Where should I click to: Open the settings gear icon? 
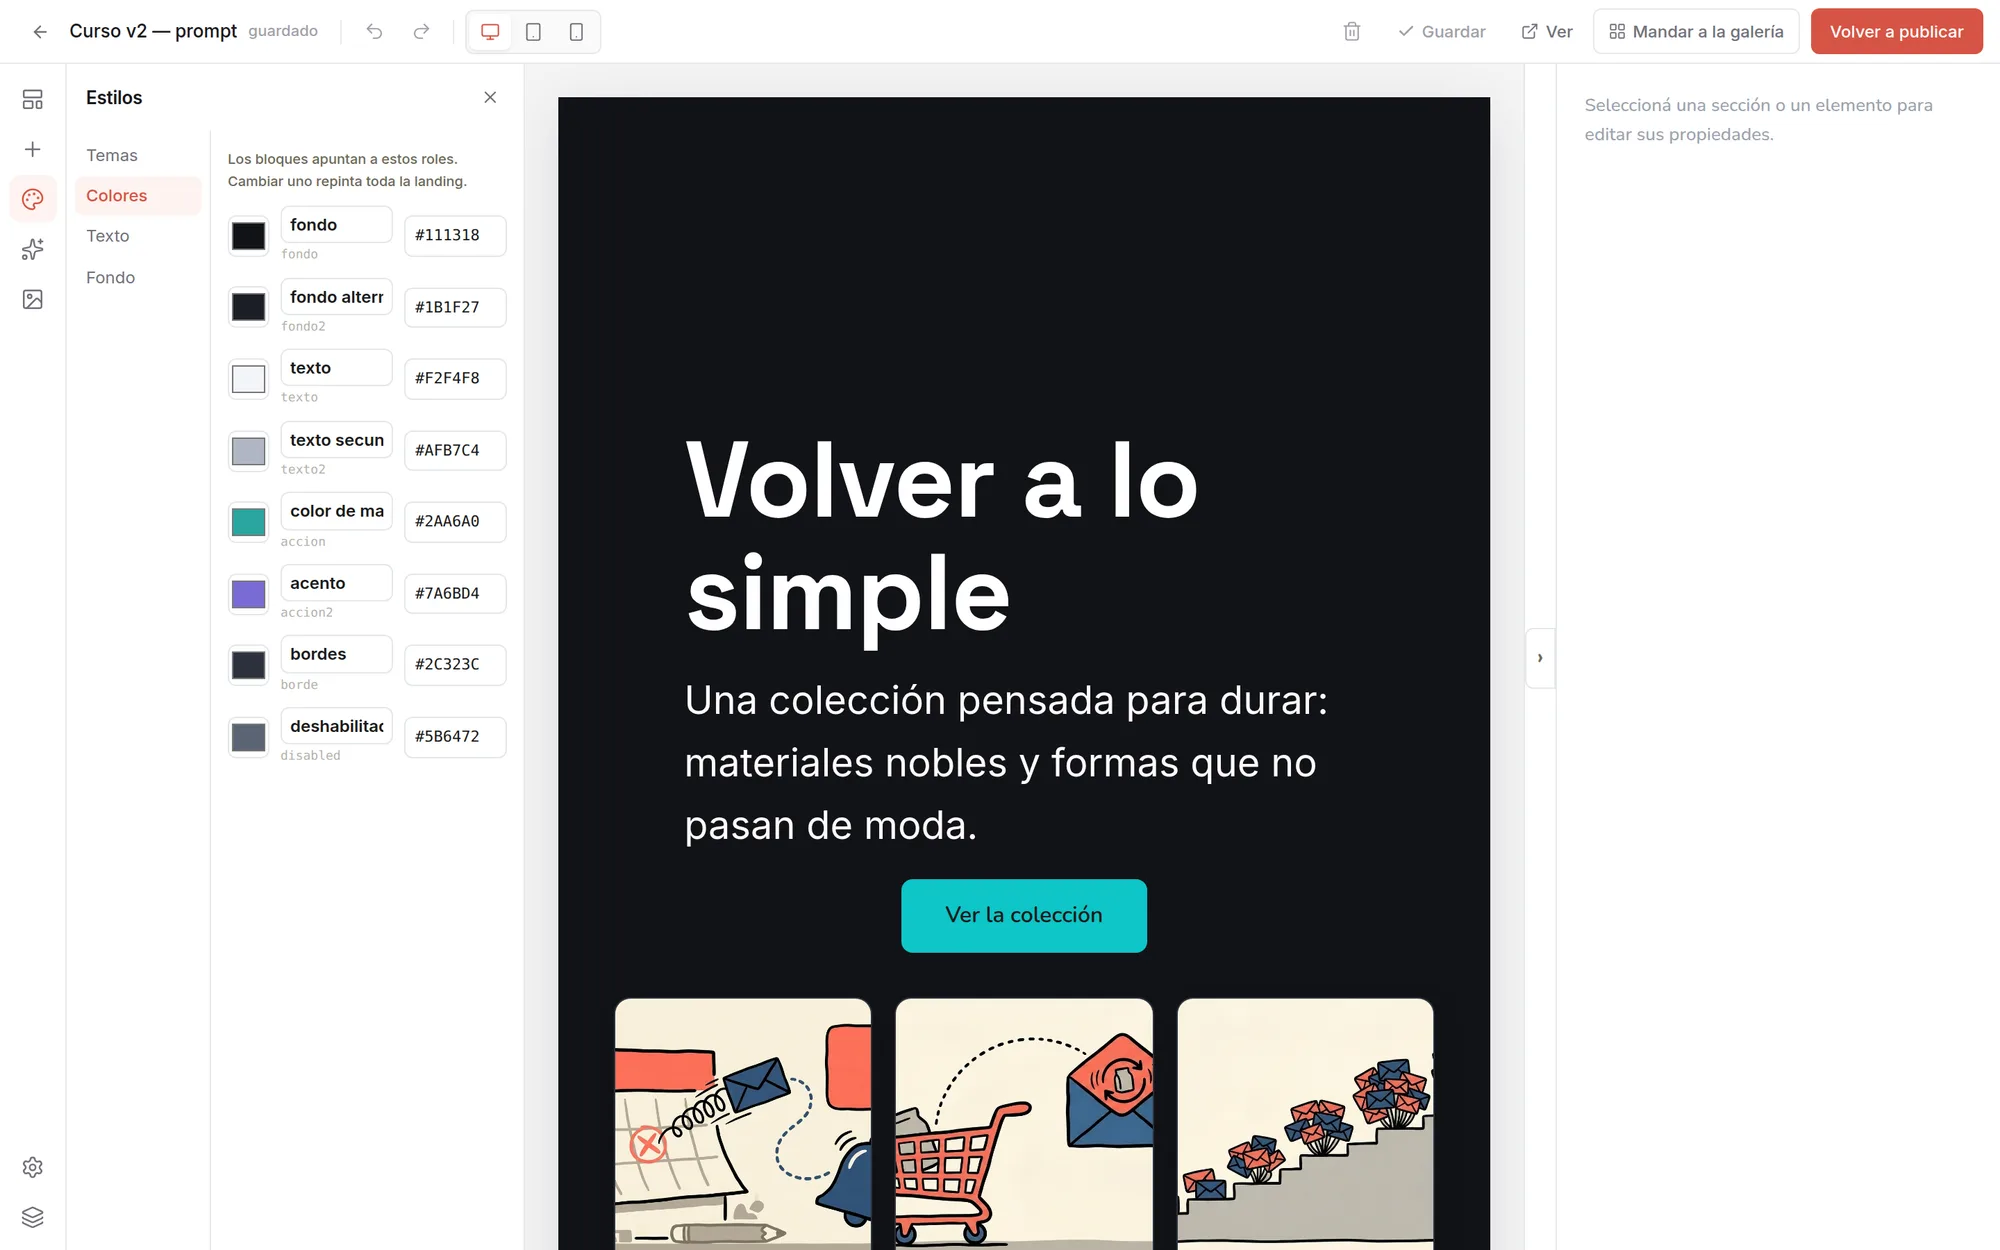click(x=33, y=1167)
